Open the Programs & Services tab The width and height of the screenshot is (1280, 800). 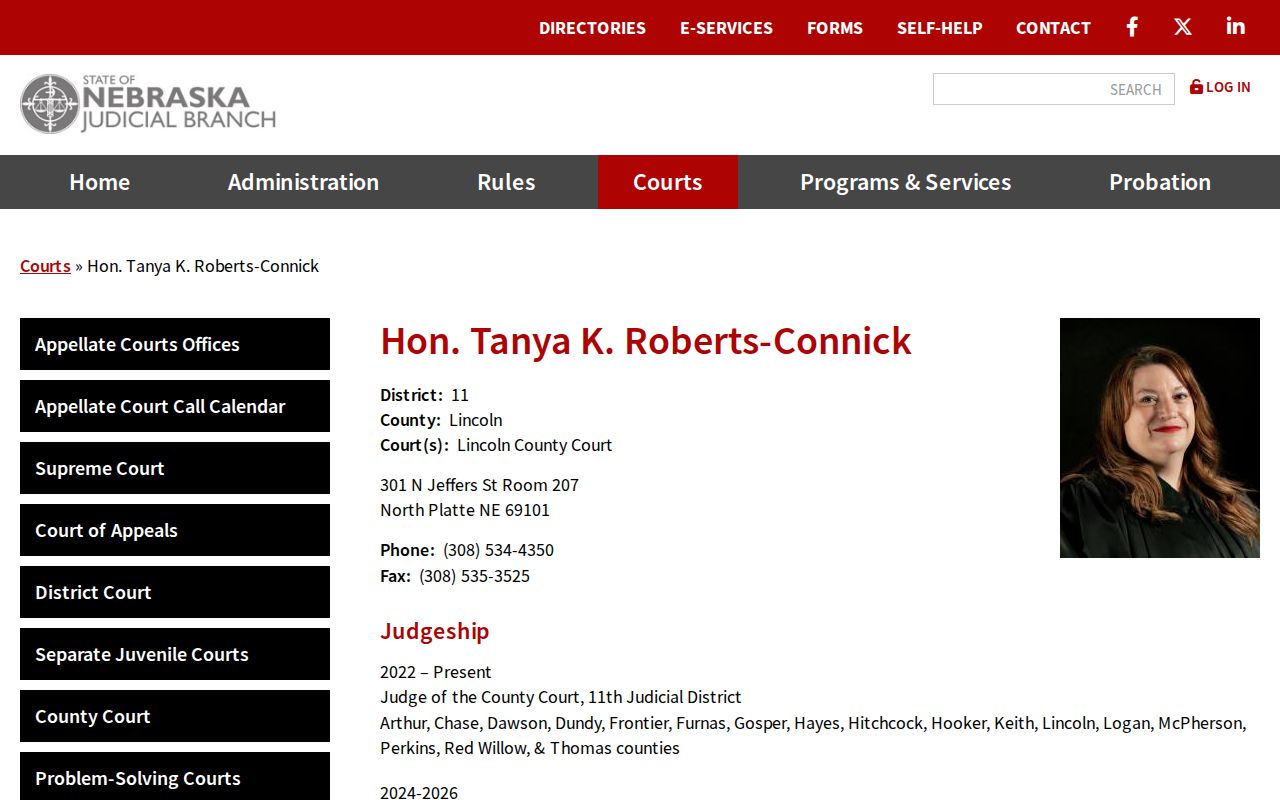905,182
